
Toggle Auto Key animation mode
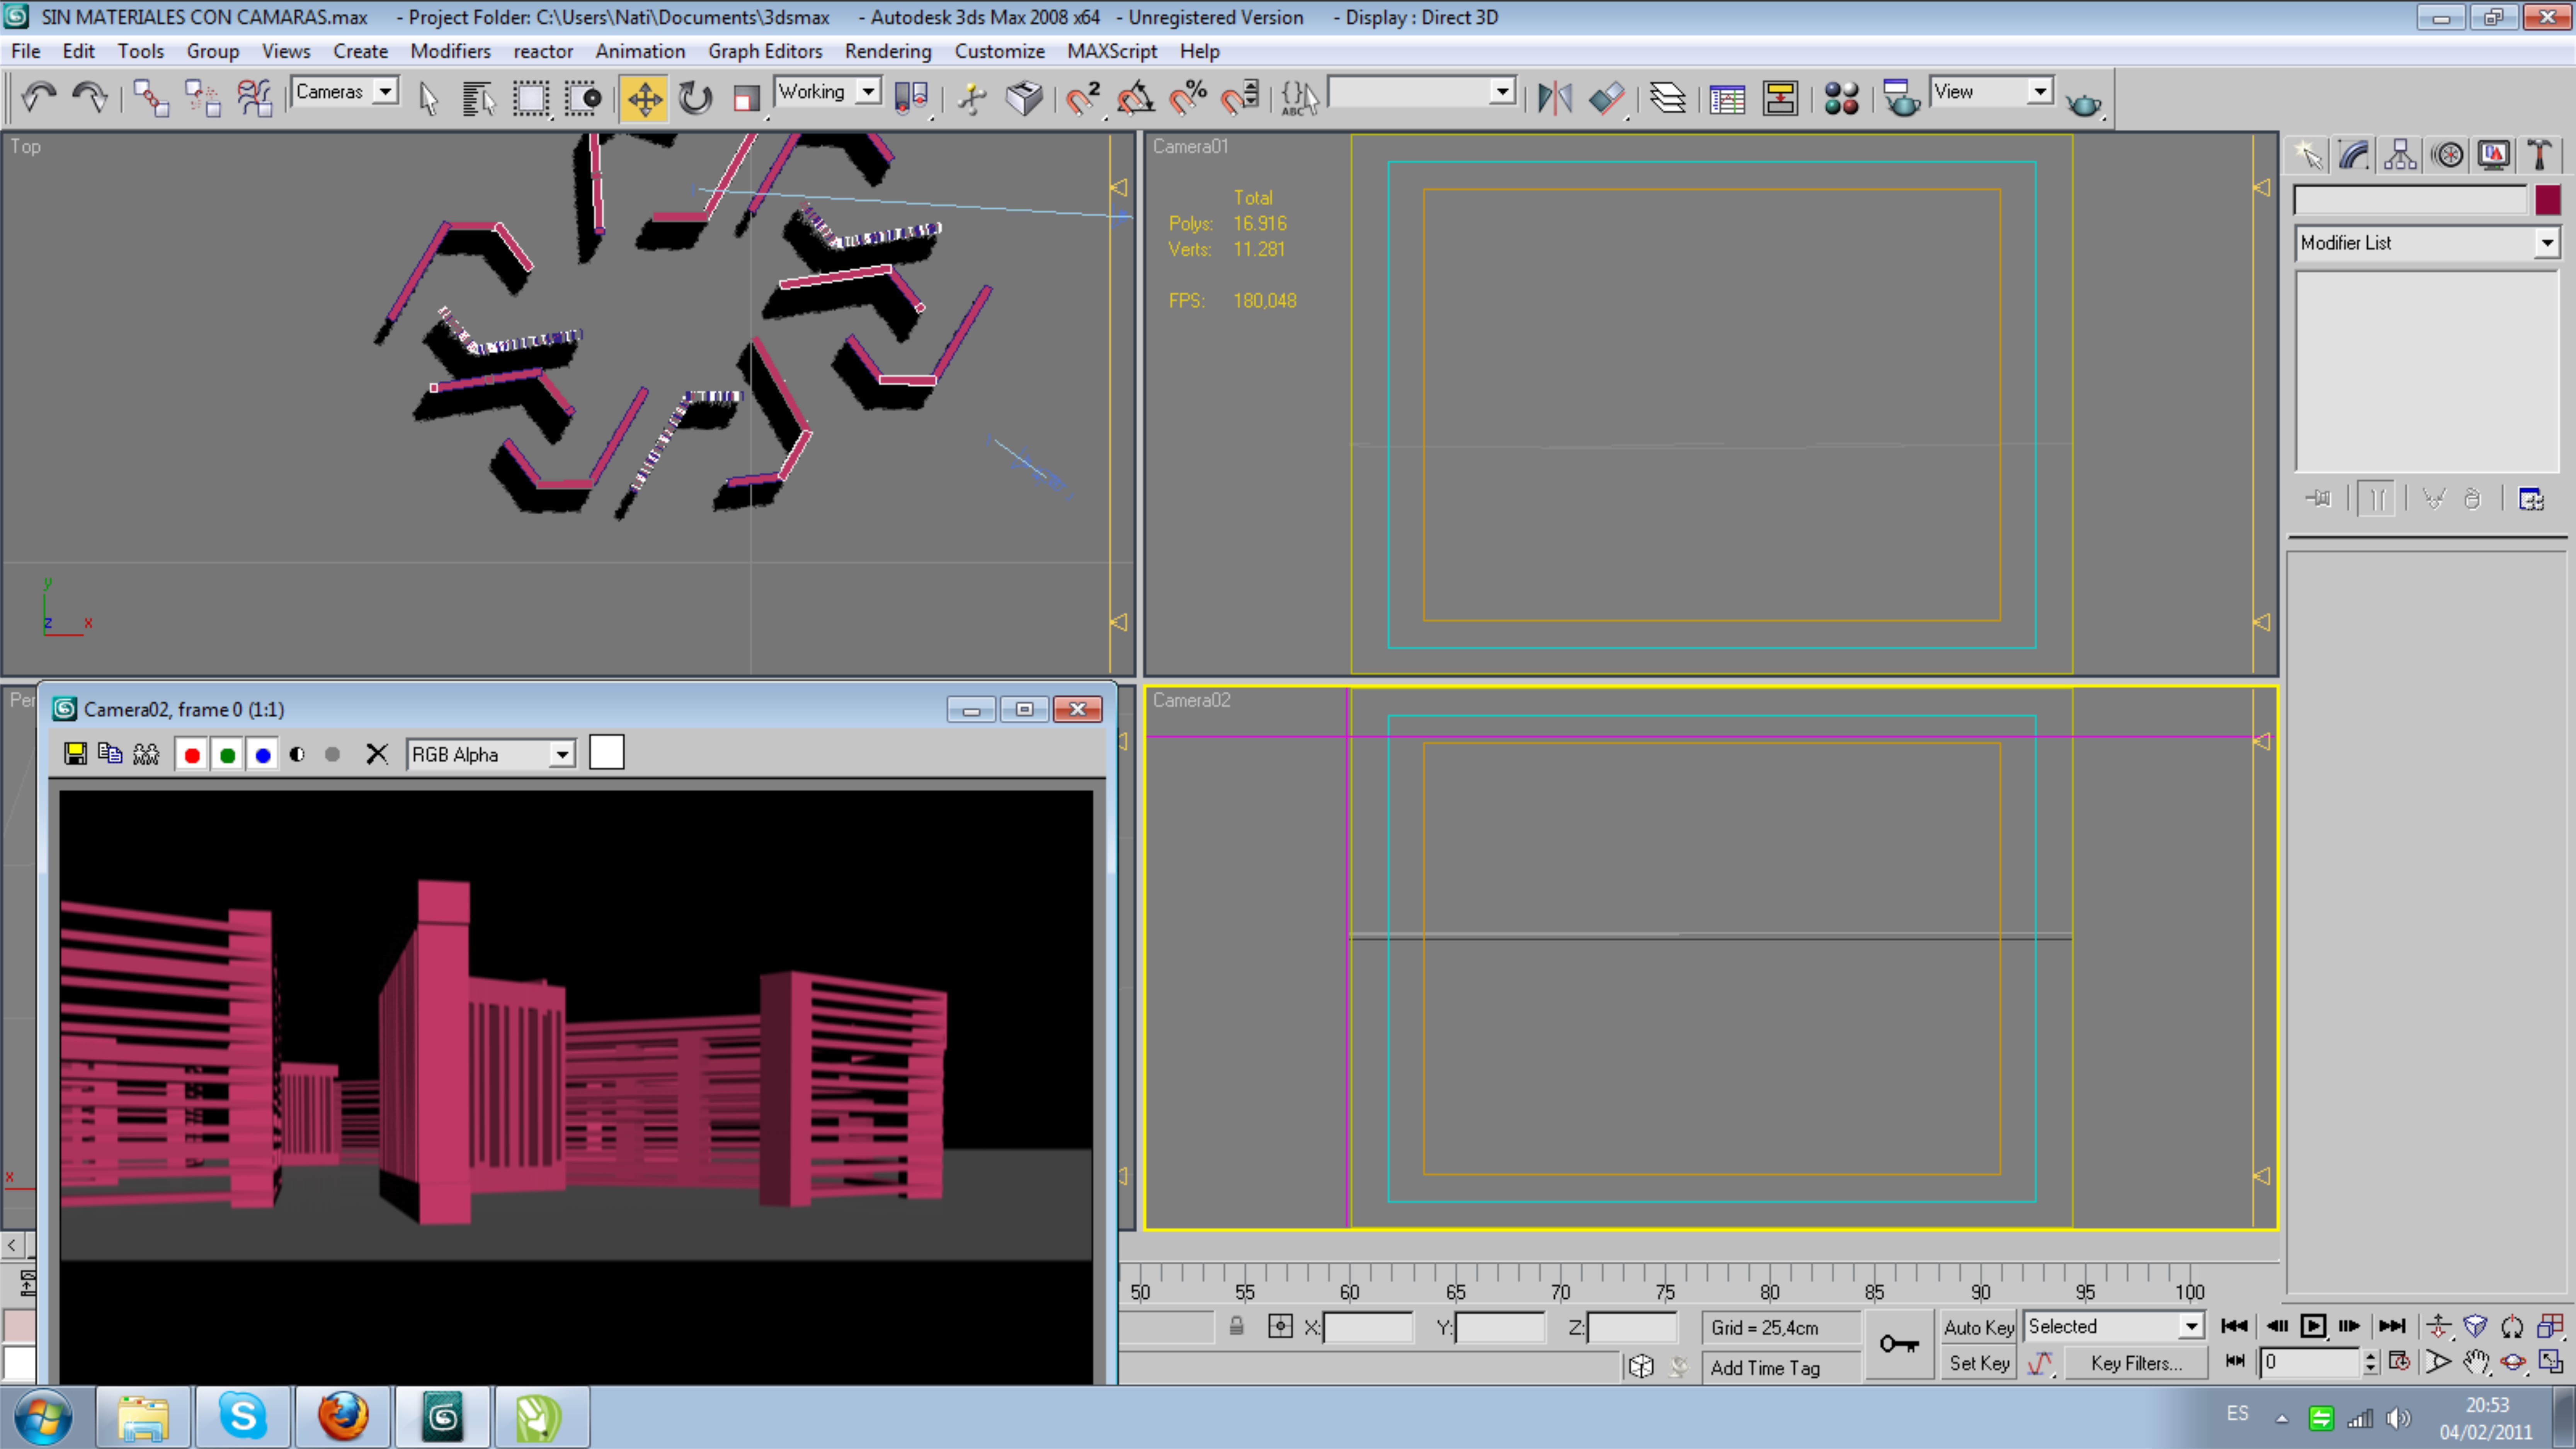click(1978, 1327)
